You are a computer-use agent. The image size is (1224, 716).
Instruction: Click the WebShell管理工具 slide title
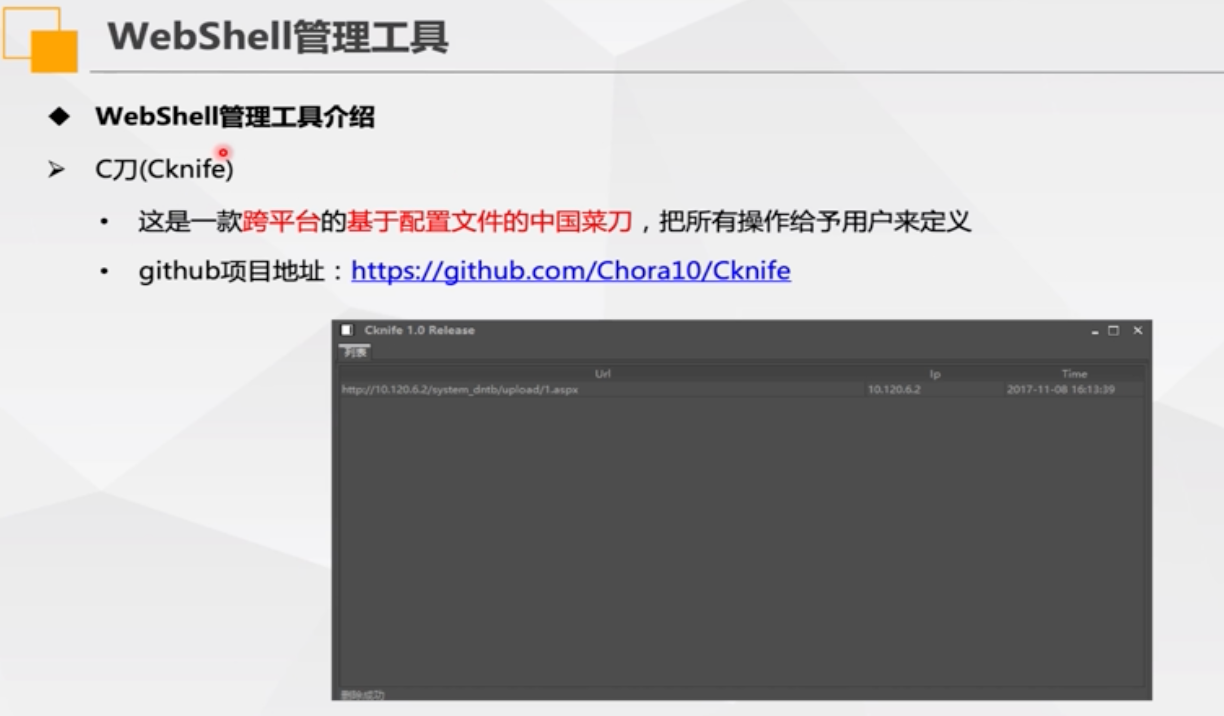[278, 38]
